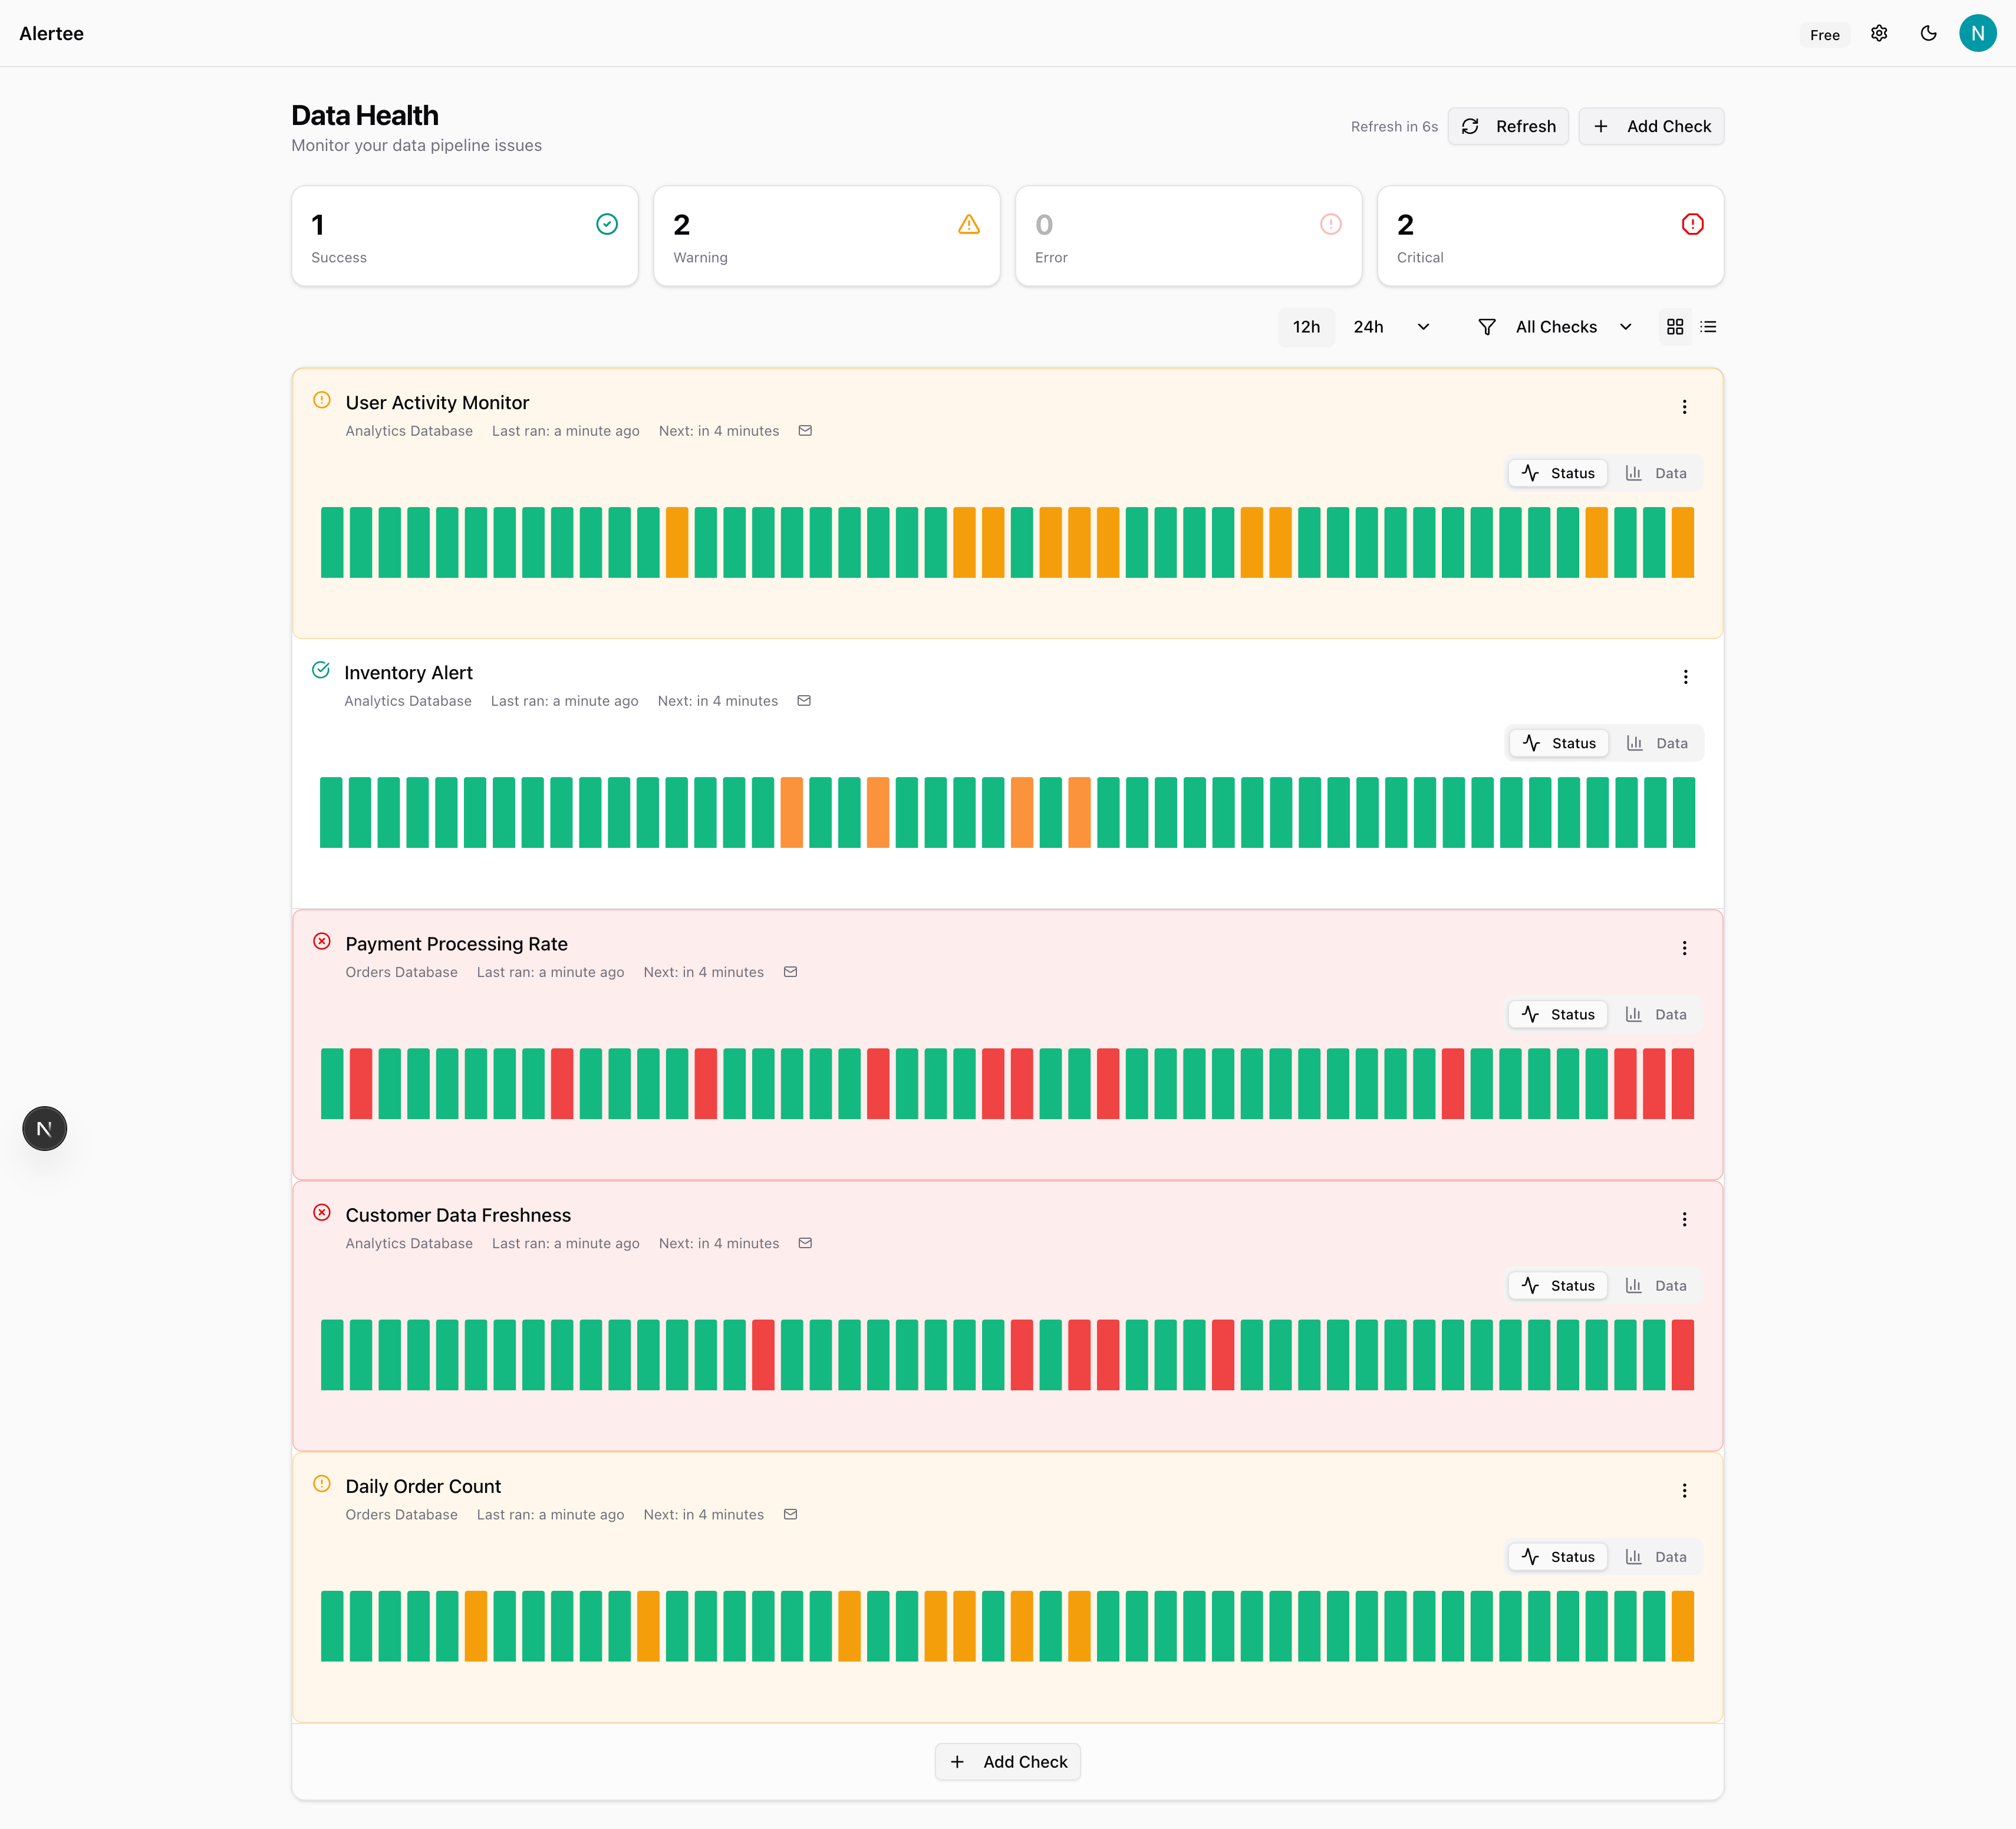Image resolution: width=2016 pixels, height=1829 pixels.
Task: Expand the time range chevron dropdown
Action: [x=1423, y=327]
